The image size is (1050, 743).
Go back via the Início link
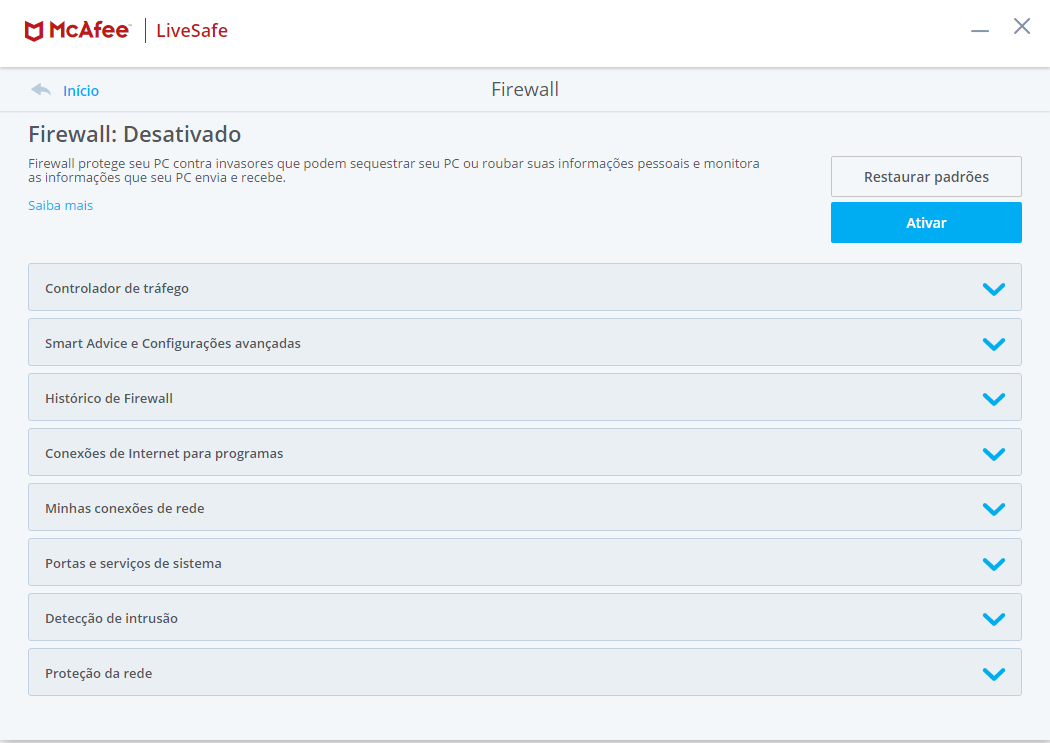pyautogui.click(x=81, y=90)
